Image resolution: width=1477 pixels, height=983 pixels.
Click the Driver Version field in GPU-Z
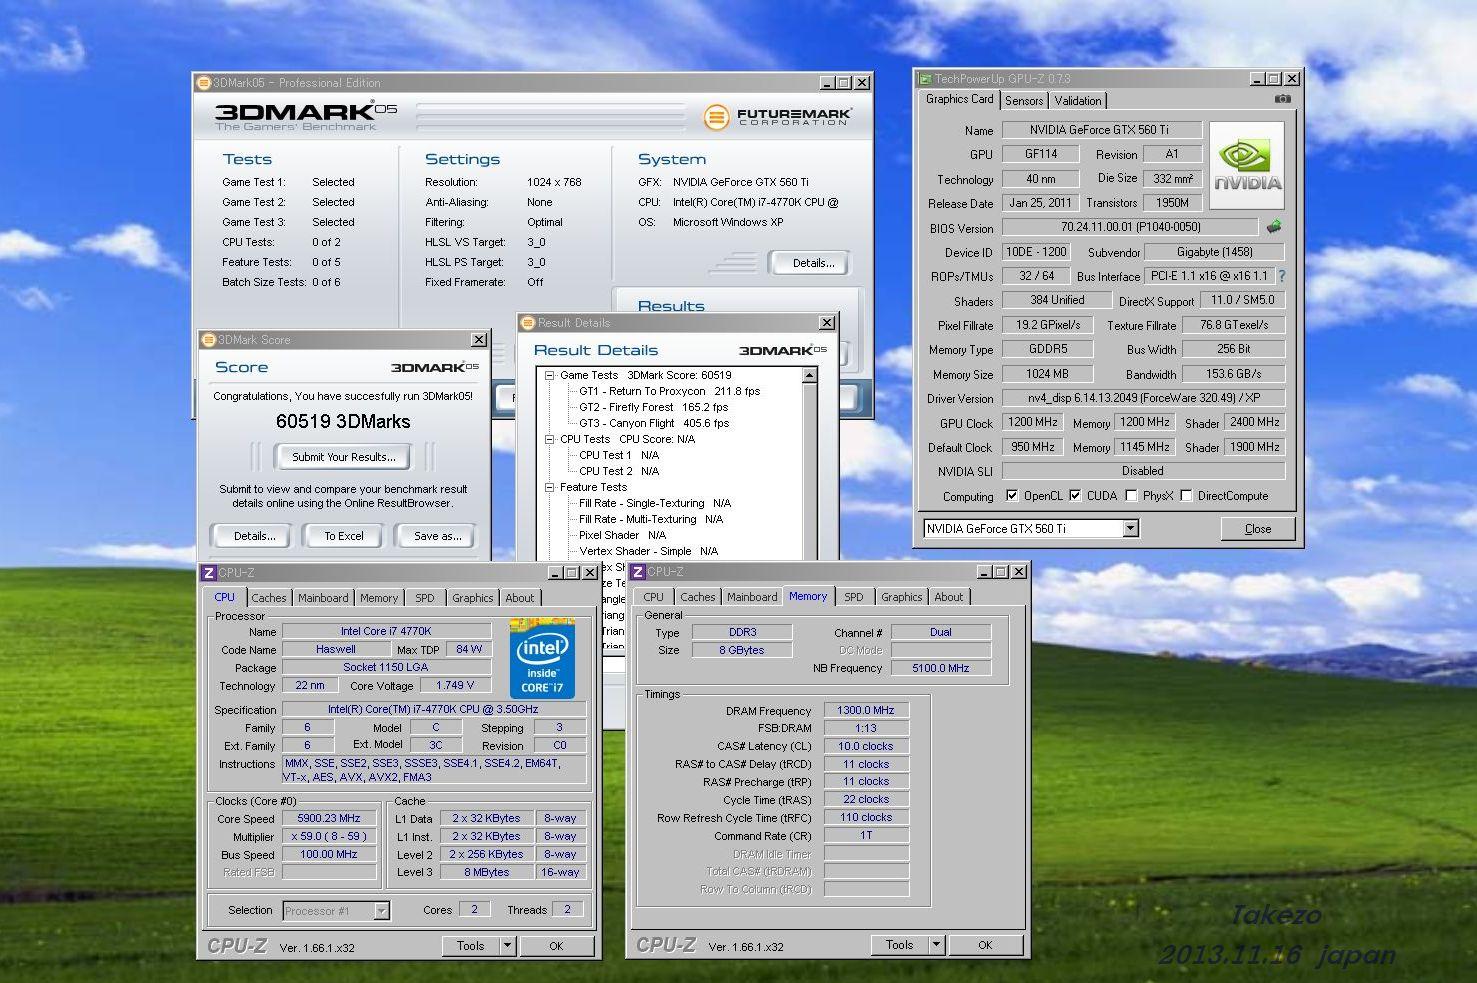[x=1143, y=398]
